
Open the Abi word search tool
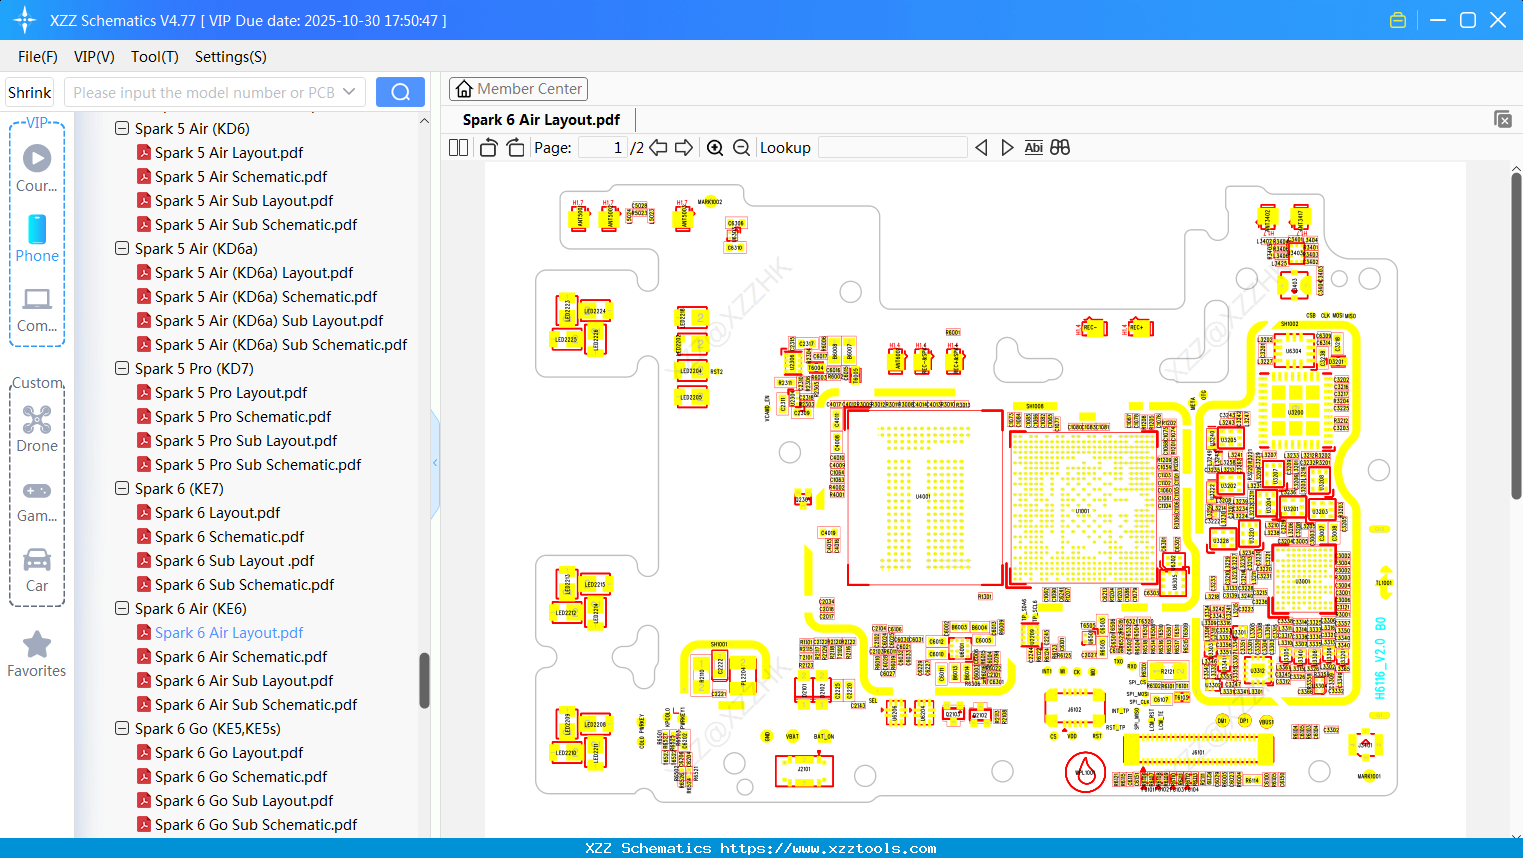pyautogui.click(x=1033, y=147)
